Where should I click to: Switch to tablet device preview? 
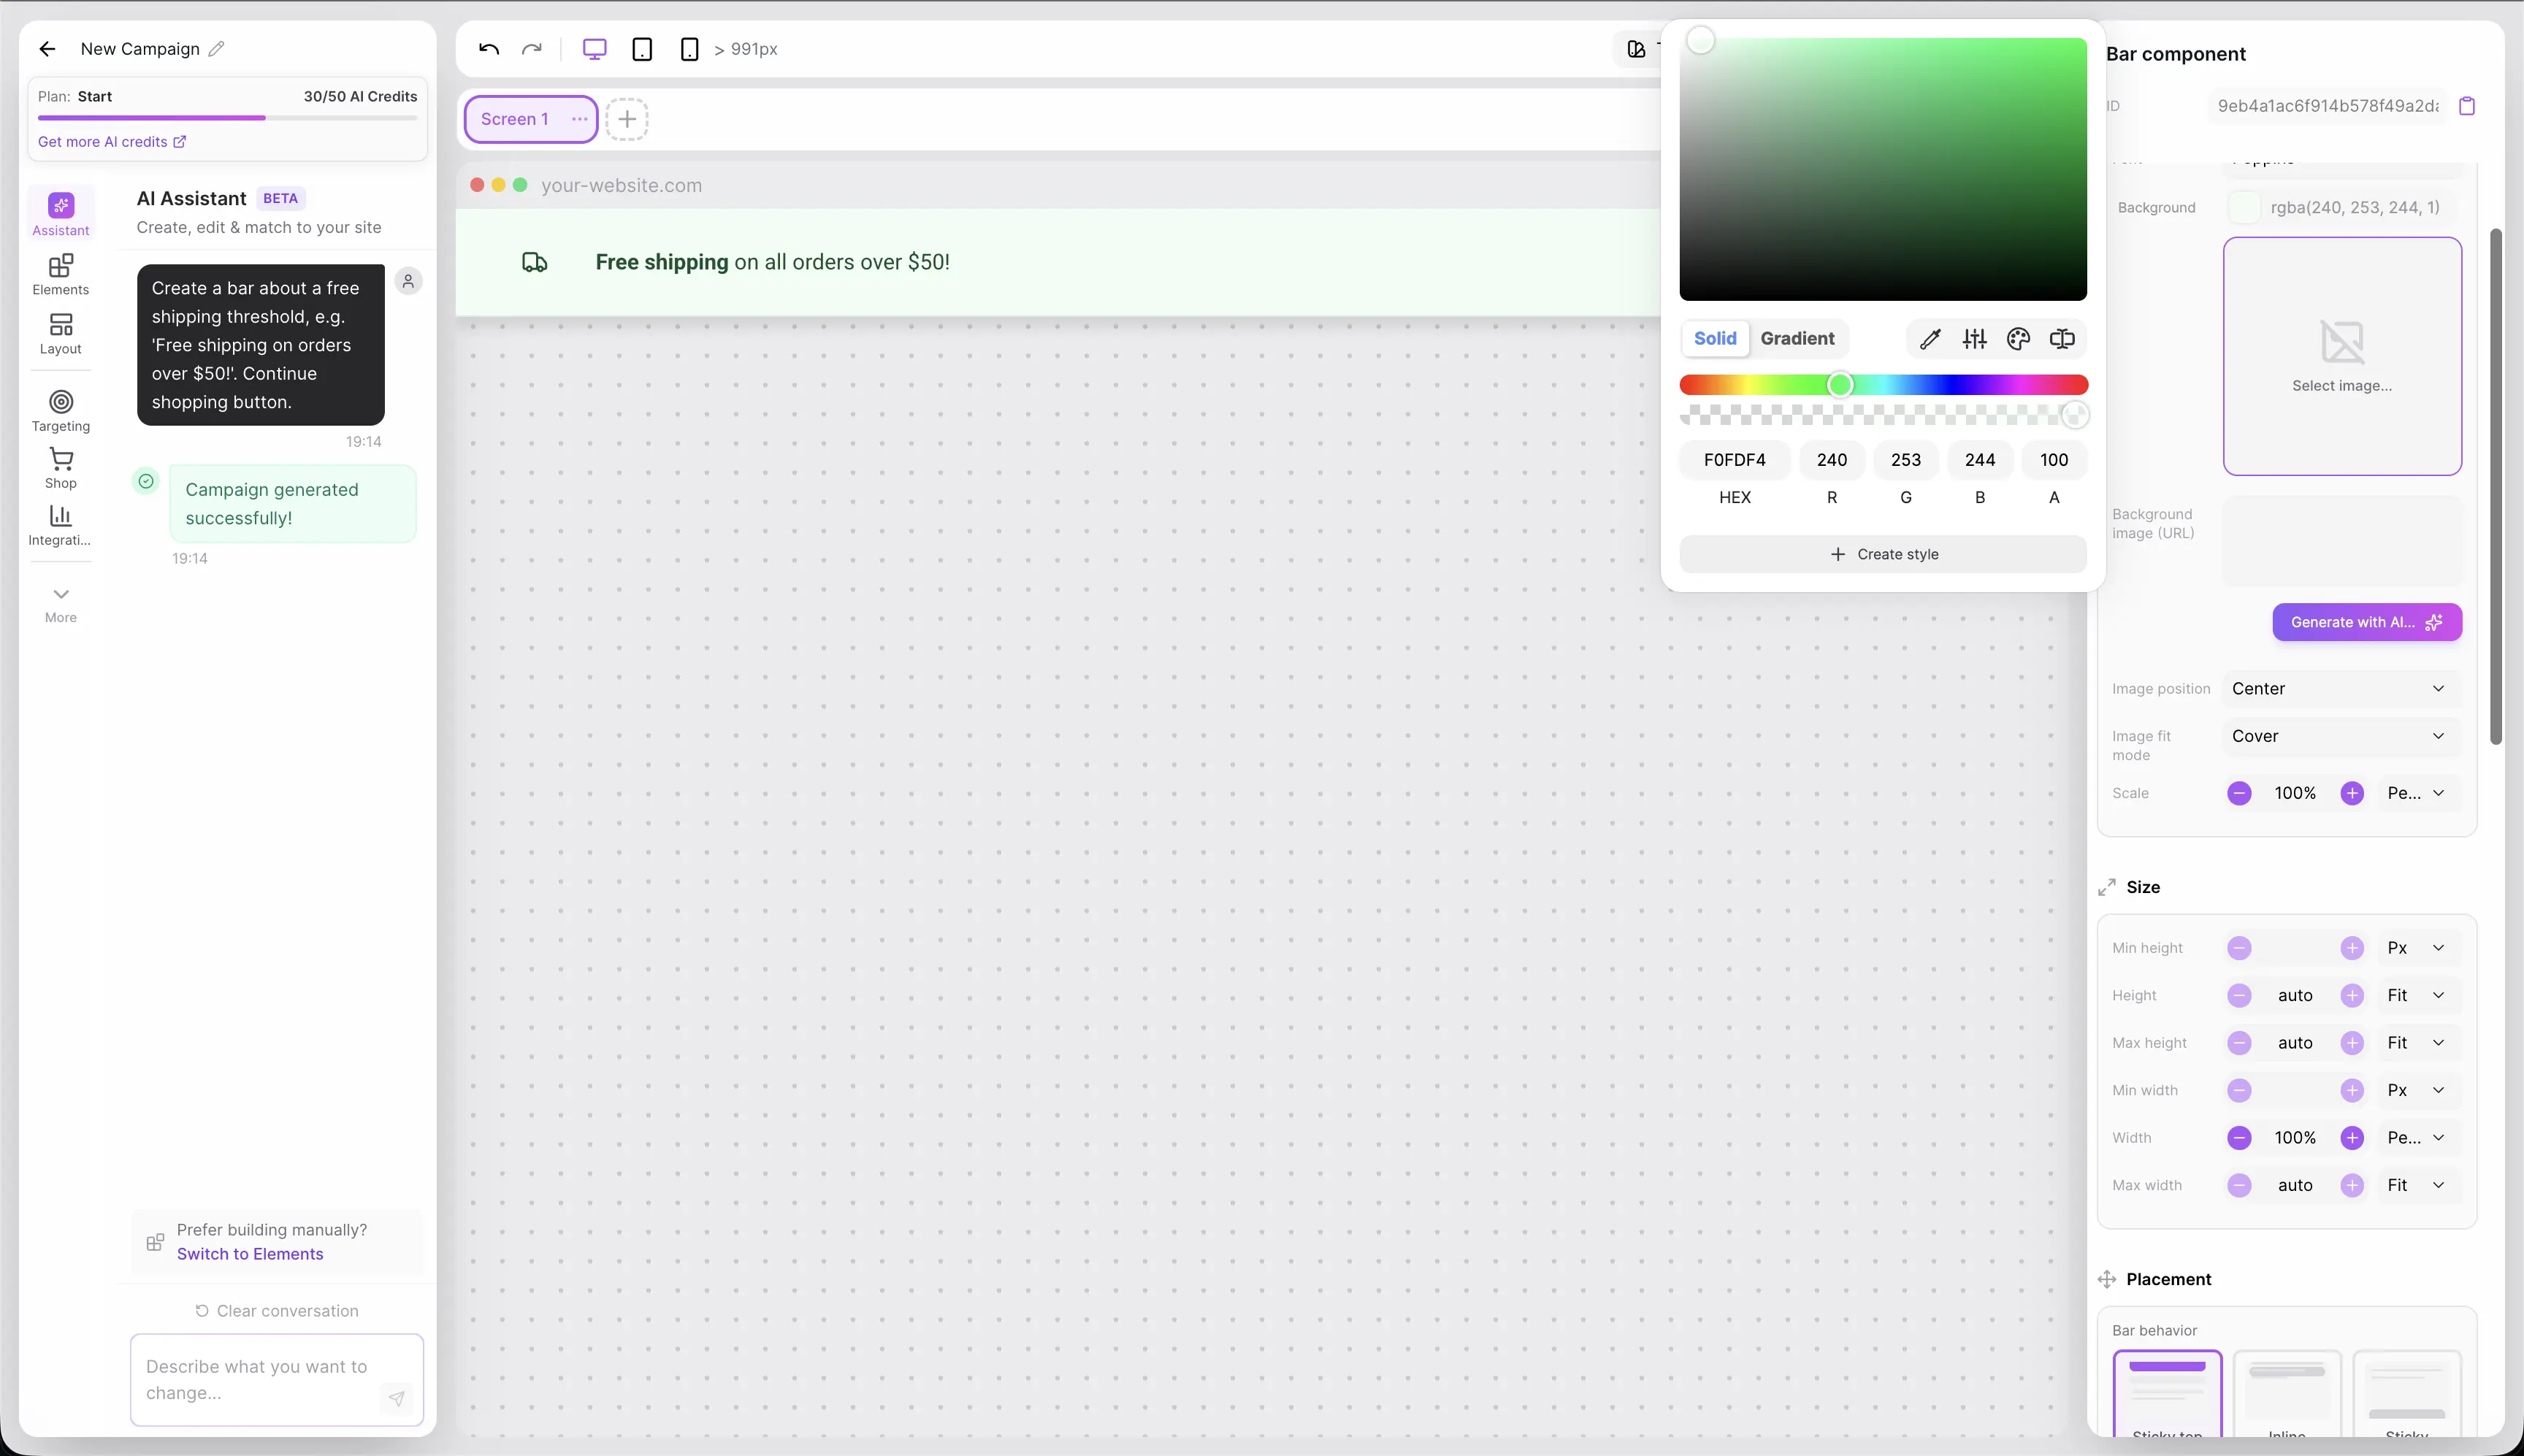tap(642, 49)
